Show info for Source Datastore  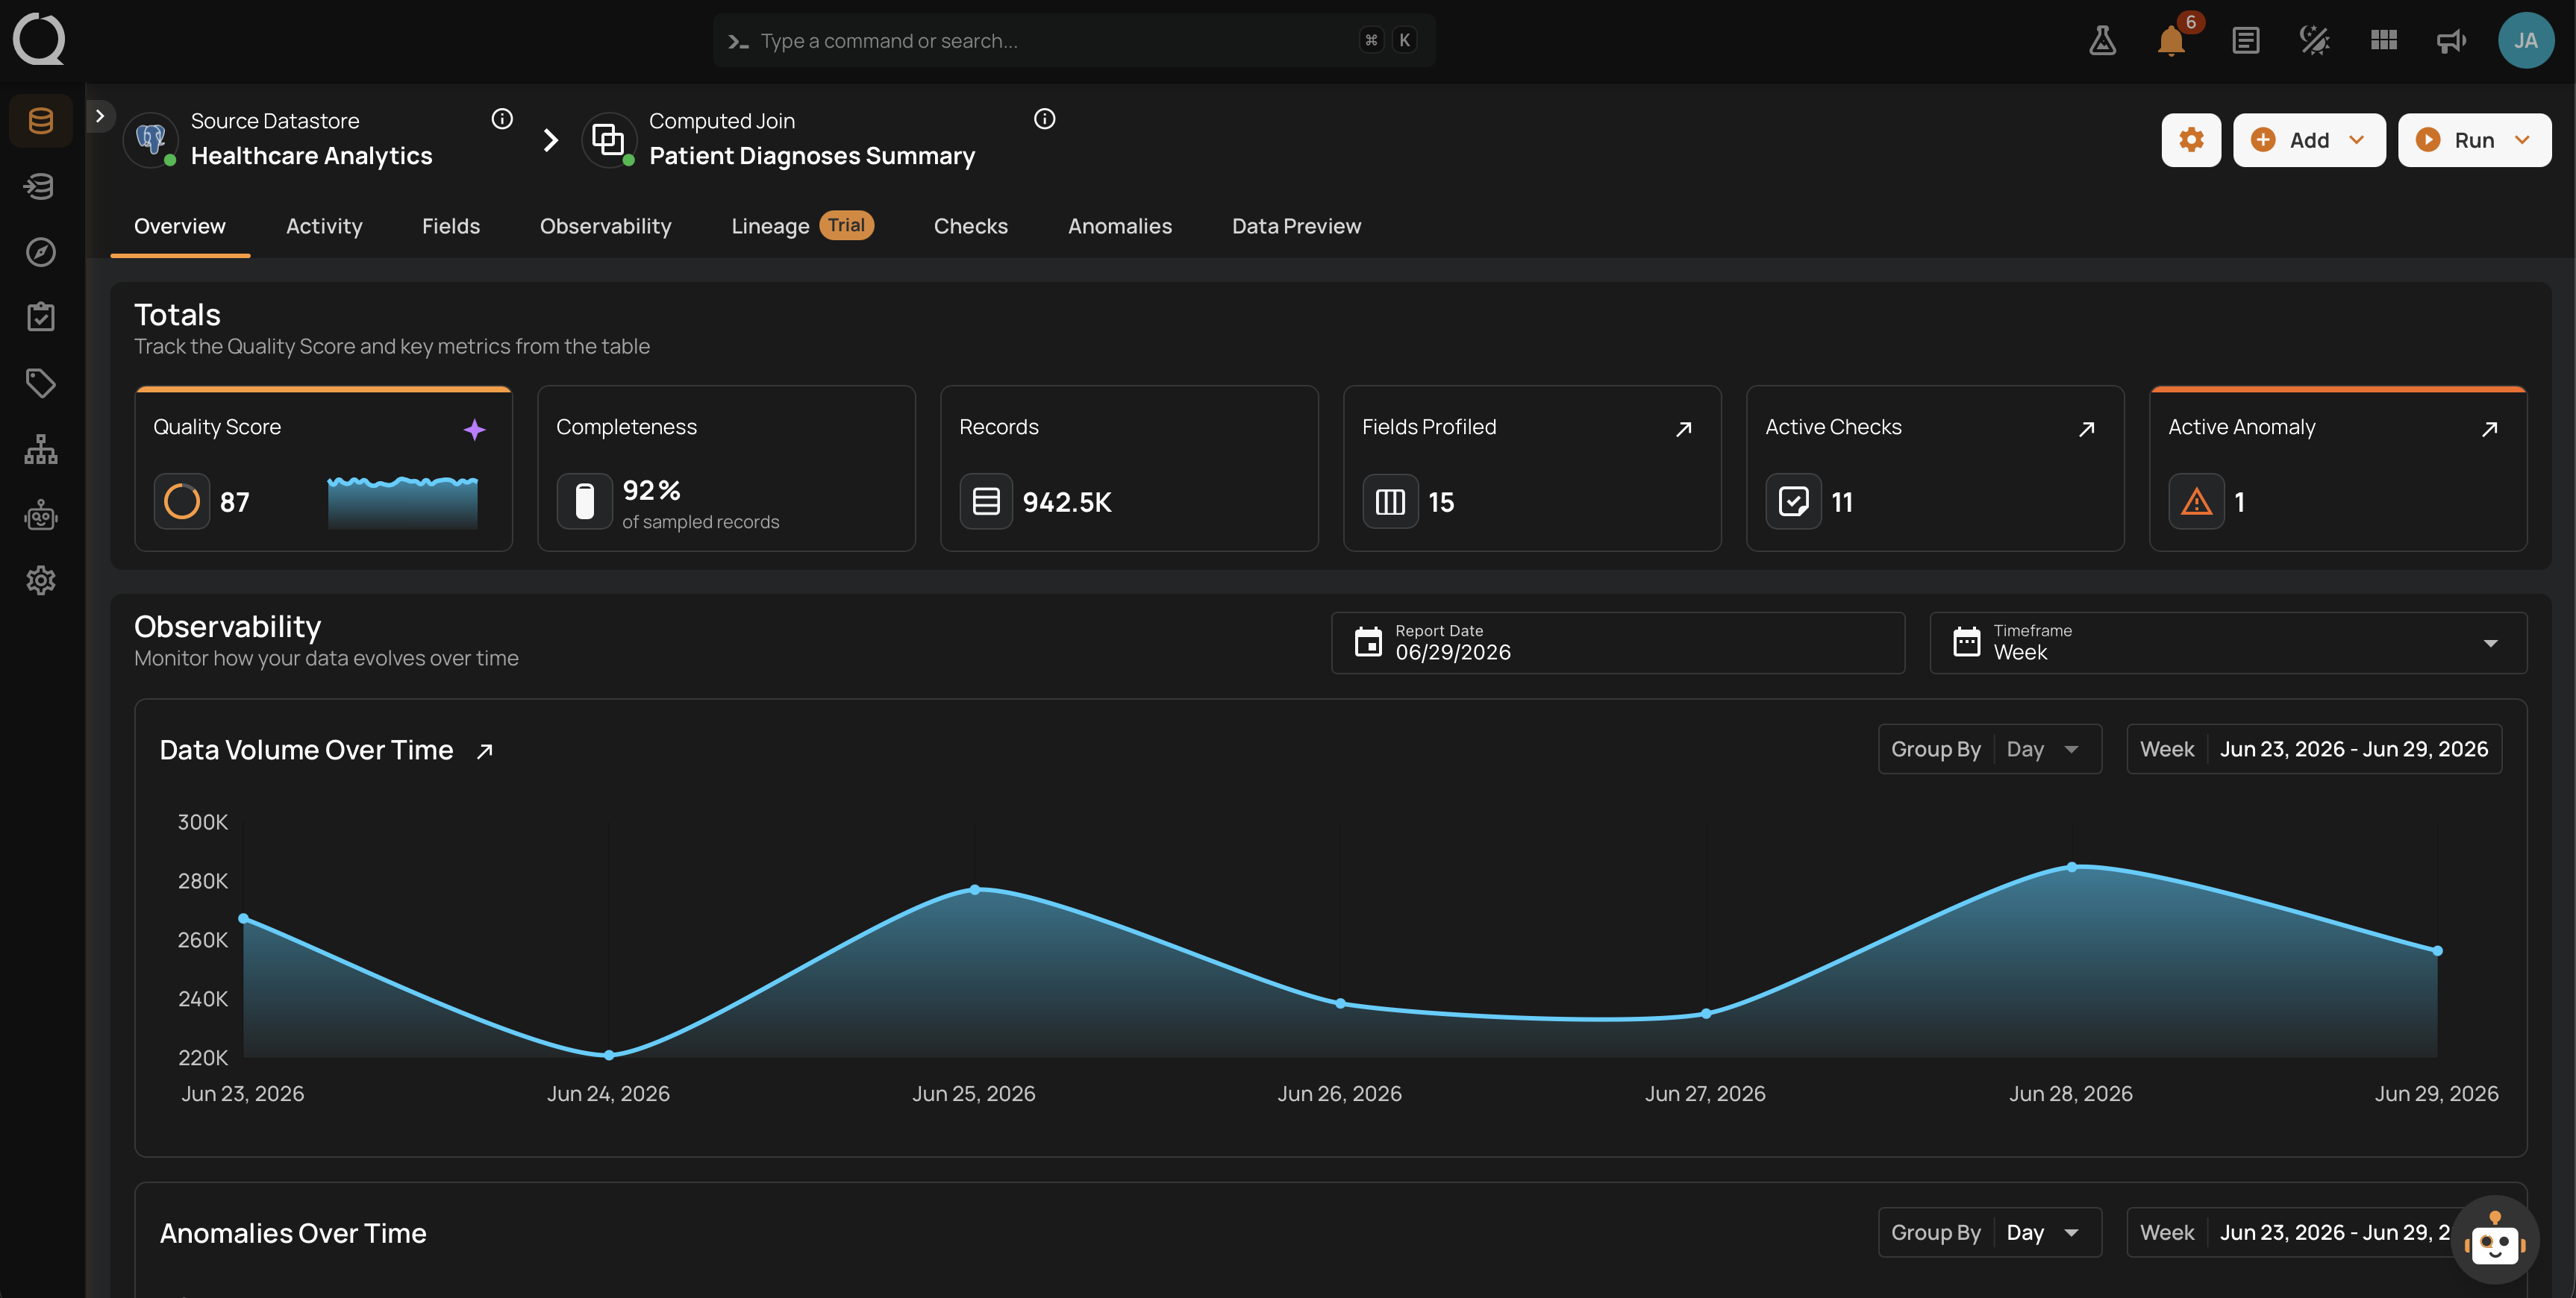(x=502, y=119)
